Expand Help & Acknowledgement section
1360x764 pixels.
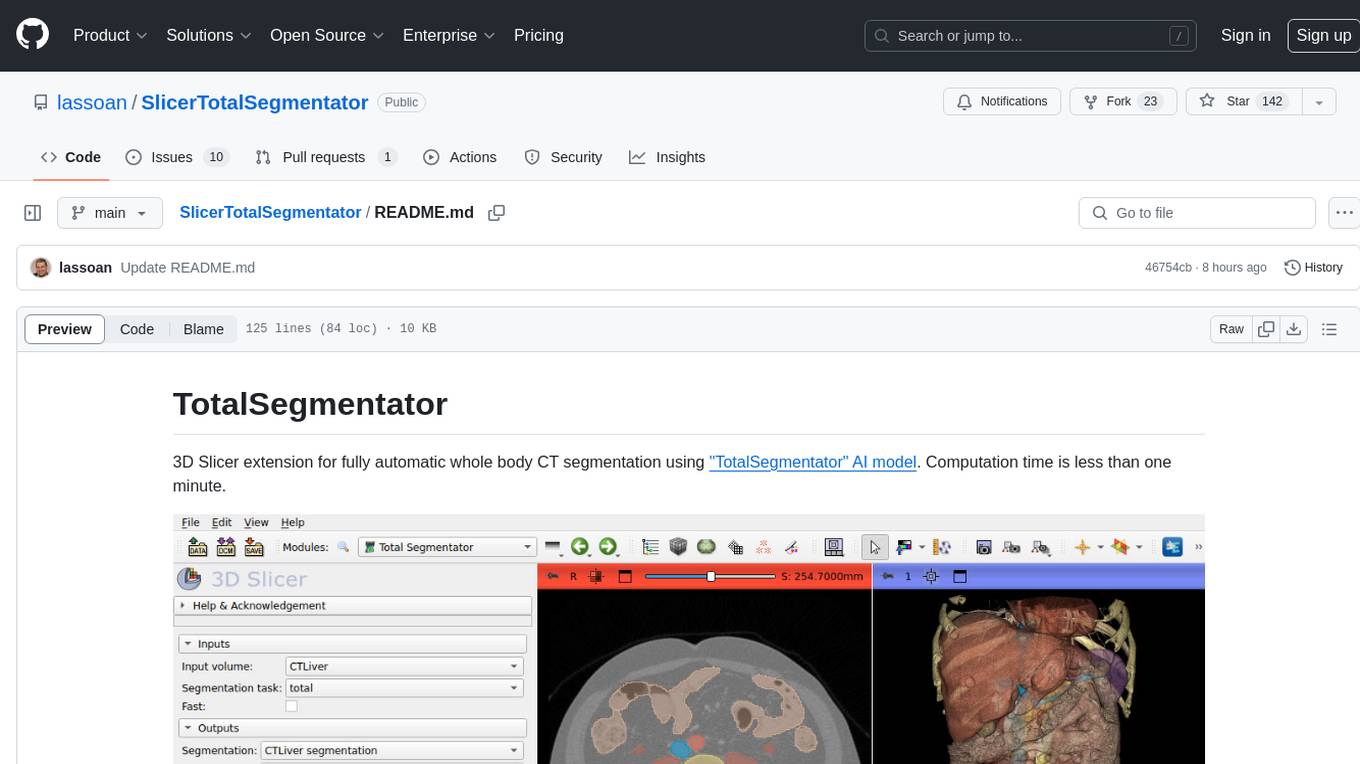354,605
